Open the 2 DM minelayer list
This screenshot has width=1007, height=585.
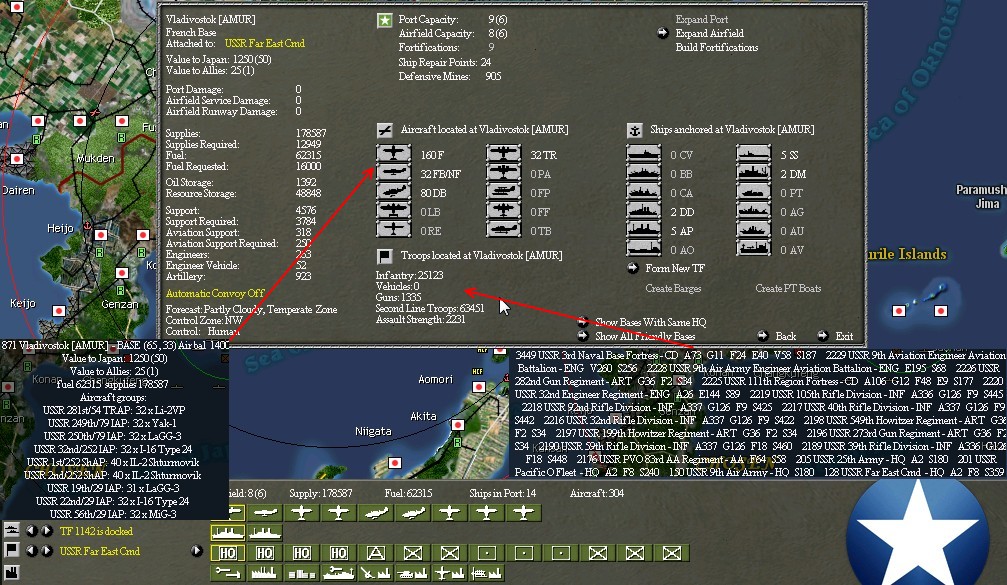753,173
